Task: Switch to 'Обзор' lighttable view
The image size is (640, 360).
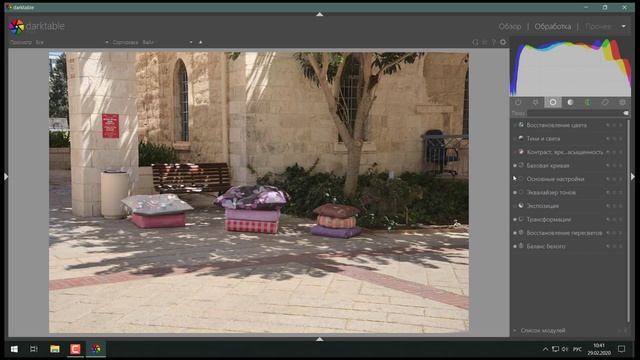Action: pos(510,27)
